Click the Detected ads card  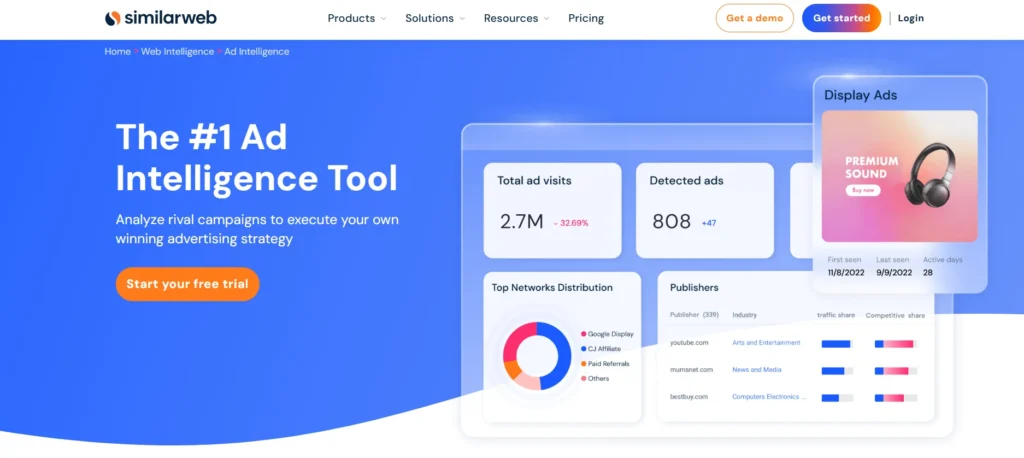705,210
